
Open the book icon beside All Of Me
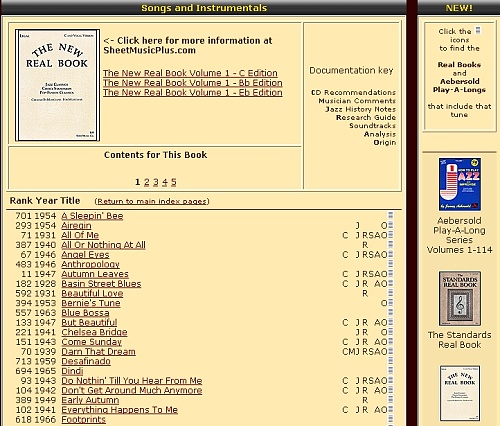coord(391,235)
